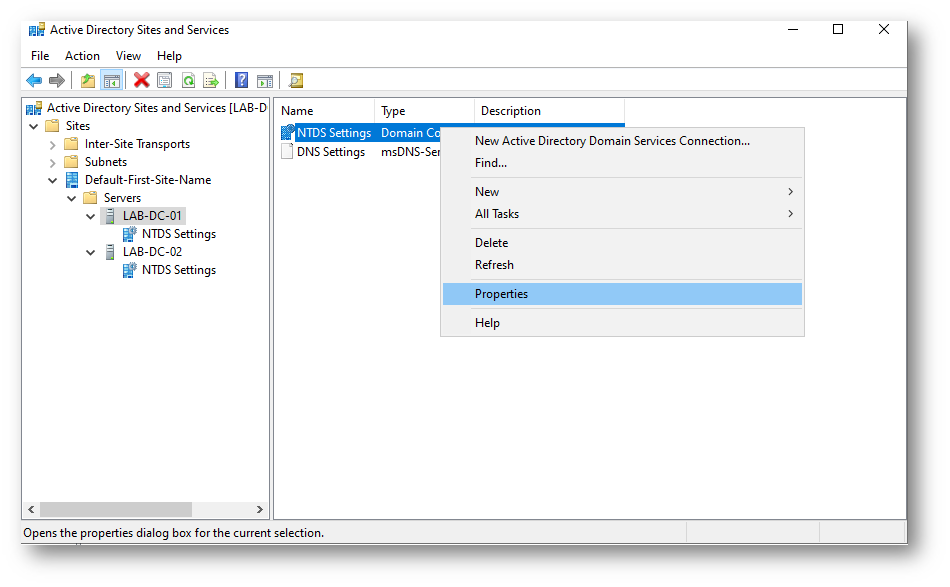Click the LAB-DC-01 server icon in tree
The height and width of the screenshot is (587, 950).
[x=110, y=216]
